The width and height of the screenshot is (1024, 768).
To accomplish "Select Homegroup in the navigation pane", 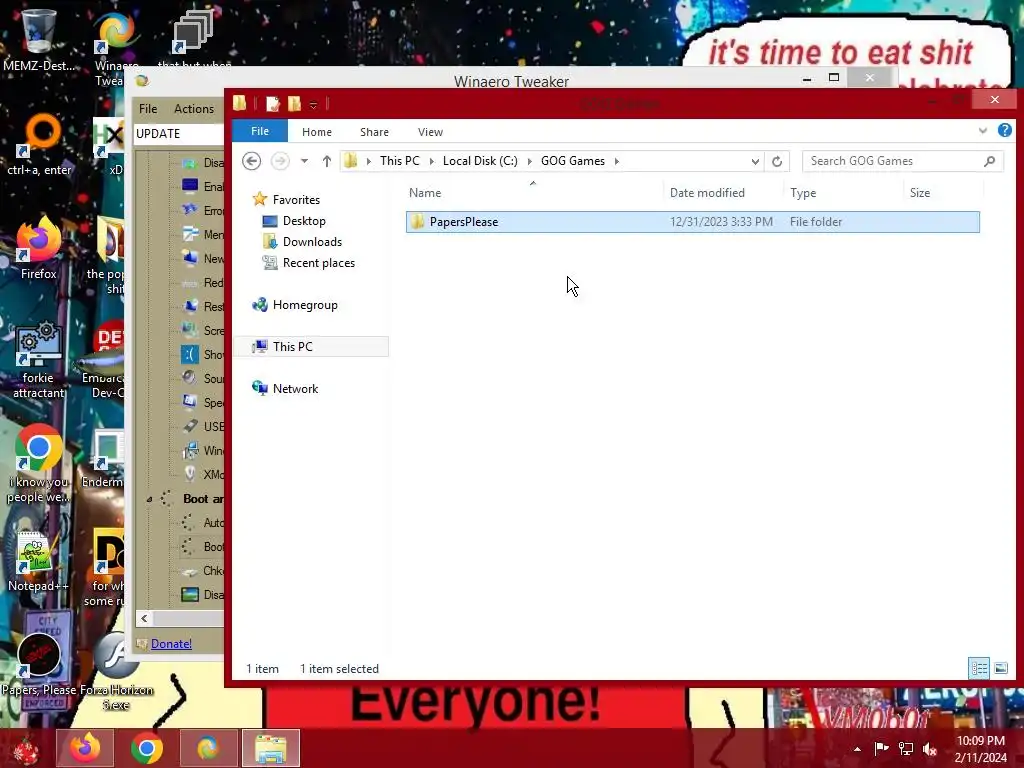I will pos(295,305).
